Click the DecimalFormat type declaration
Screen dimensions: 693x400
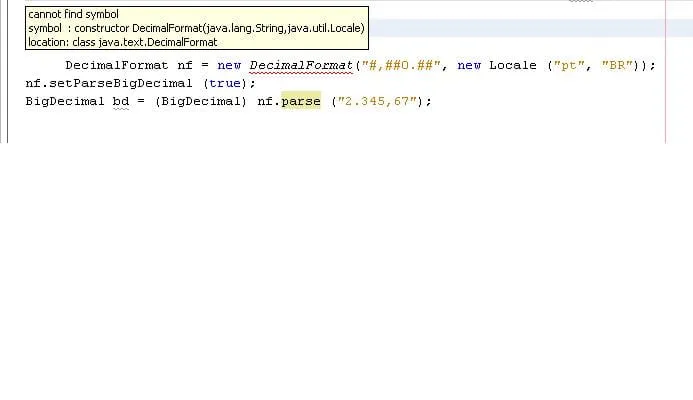(117, 65)
